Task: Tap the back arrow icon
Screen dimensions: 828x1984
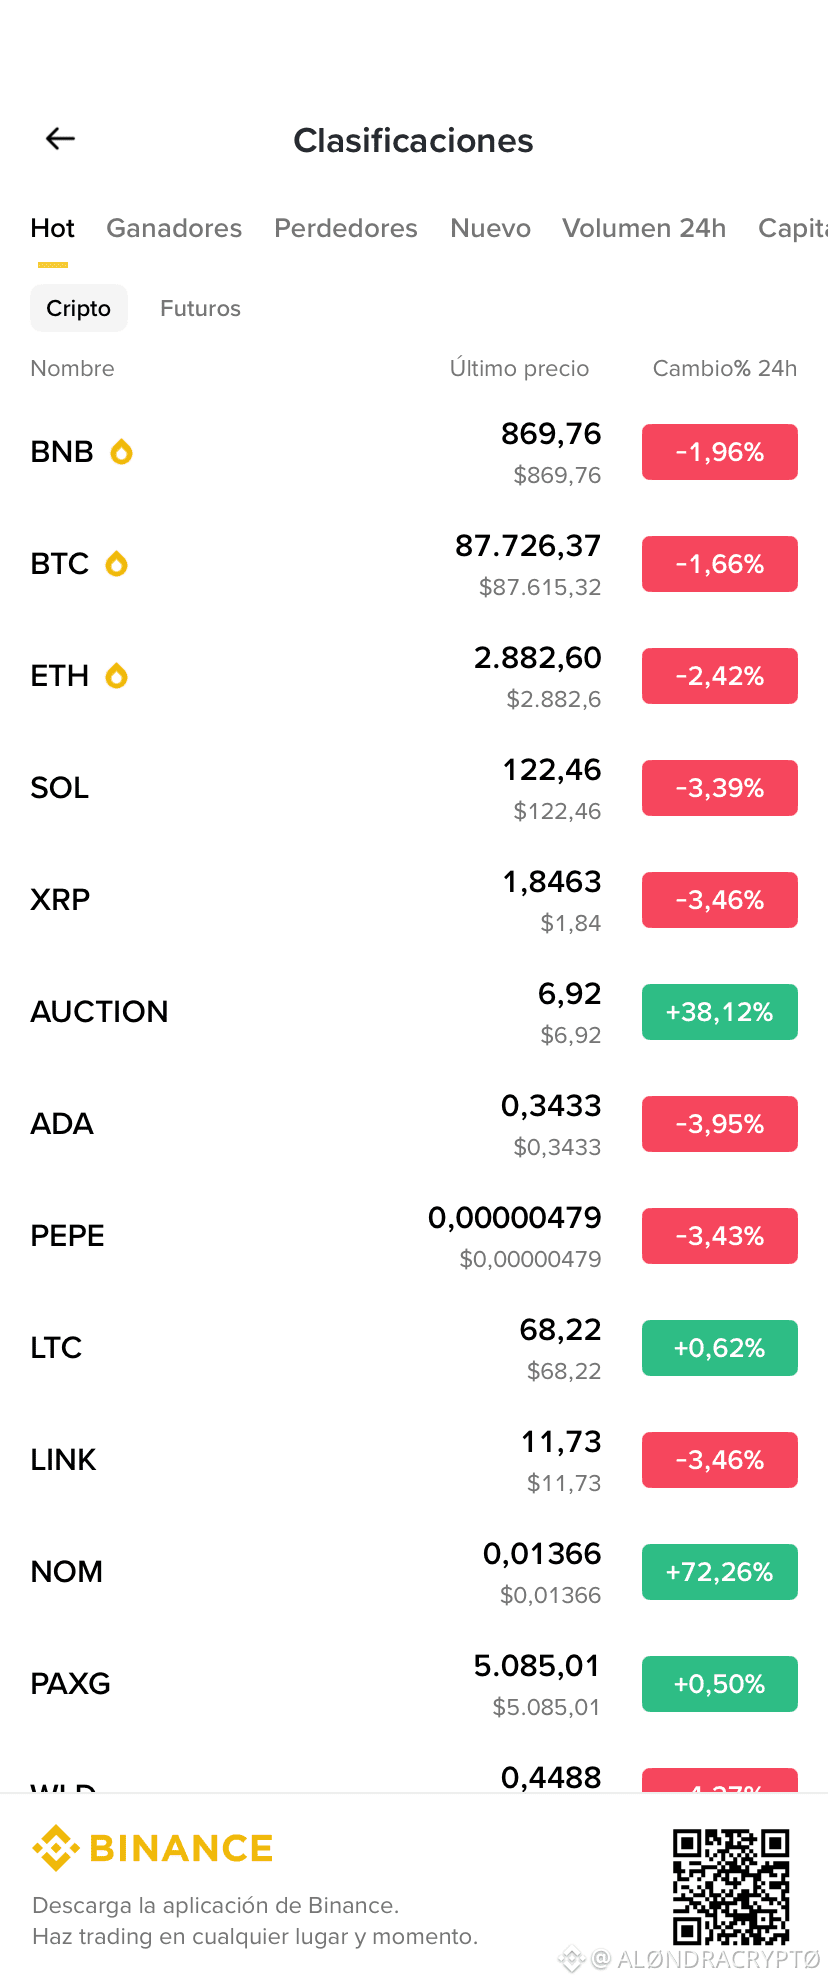Action: (x=61, y=139)
